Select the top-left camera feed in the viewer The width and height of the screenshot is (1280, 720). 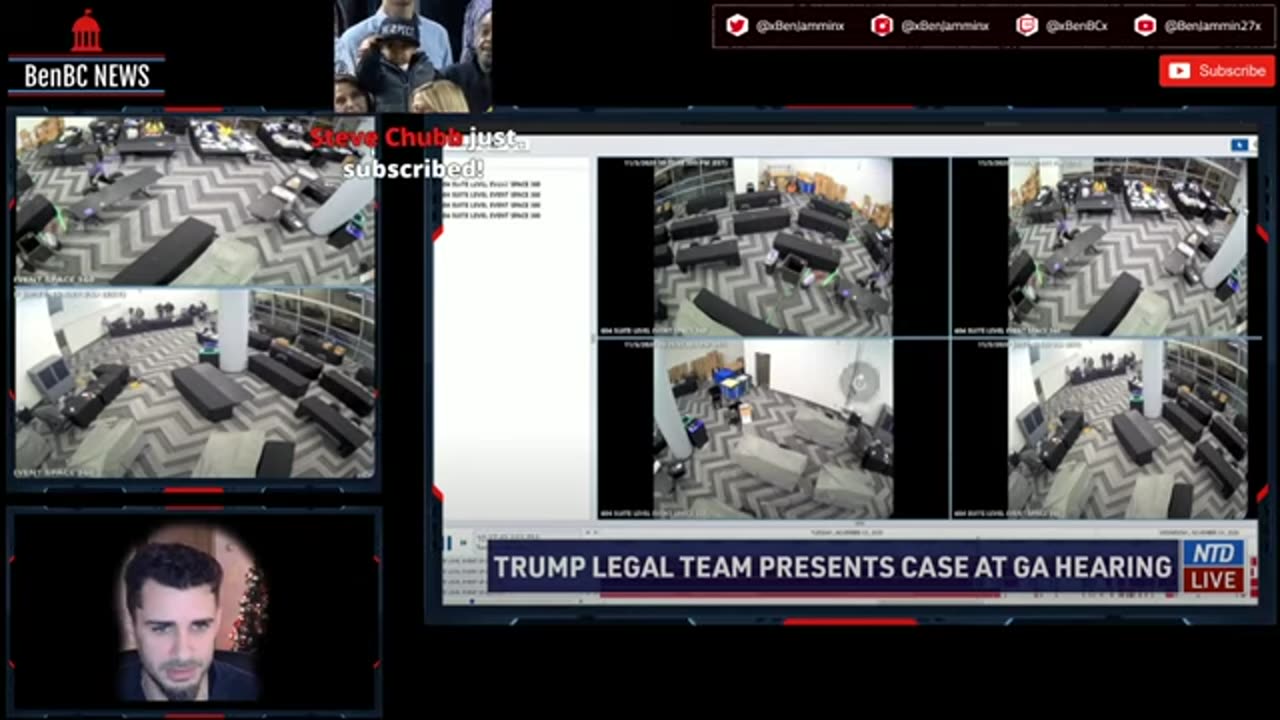(x=773, y=246)
